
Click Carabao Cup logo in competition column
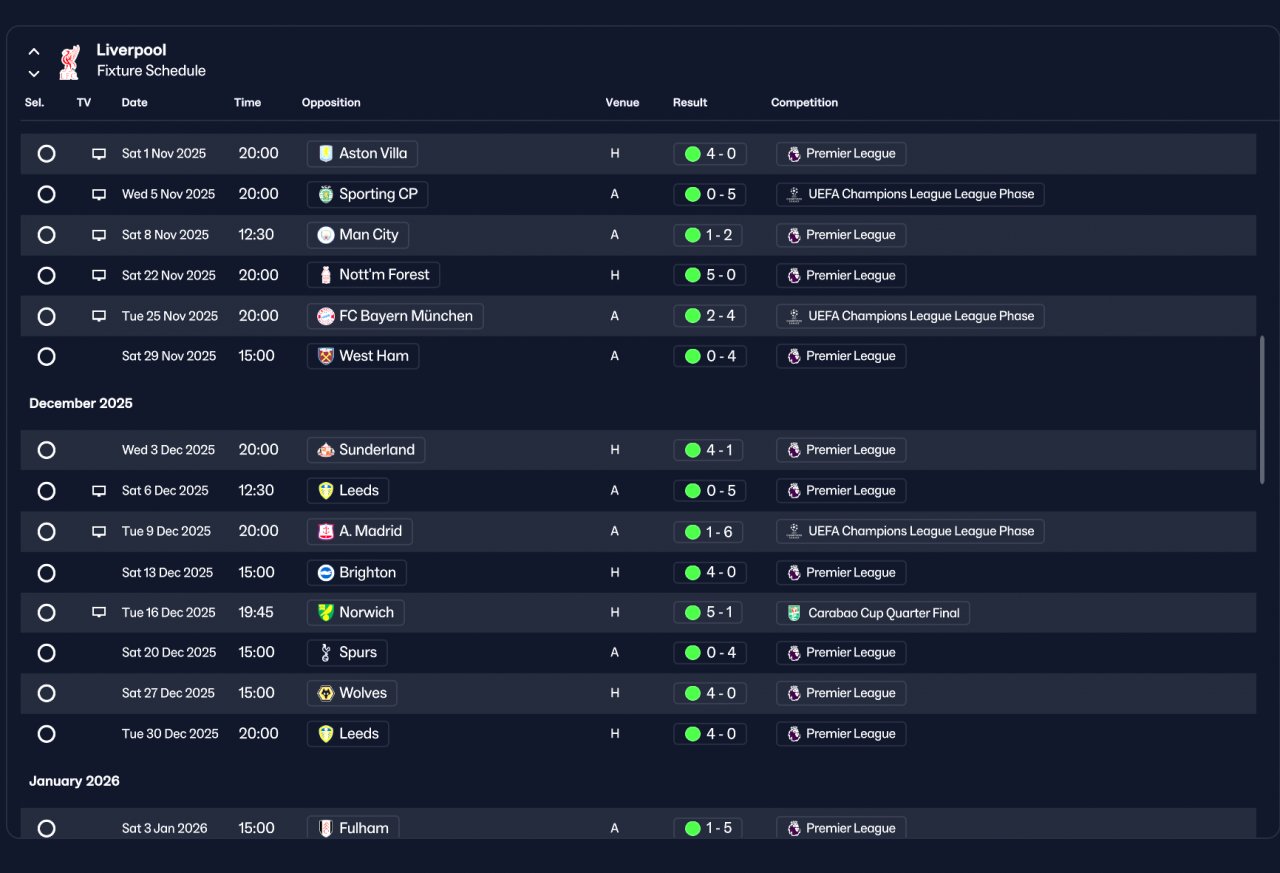pos(794,613)
